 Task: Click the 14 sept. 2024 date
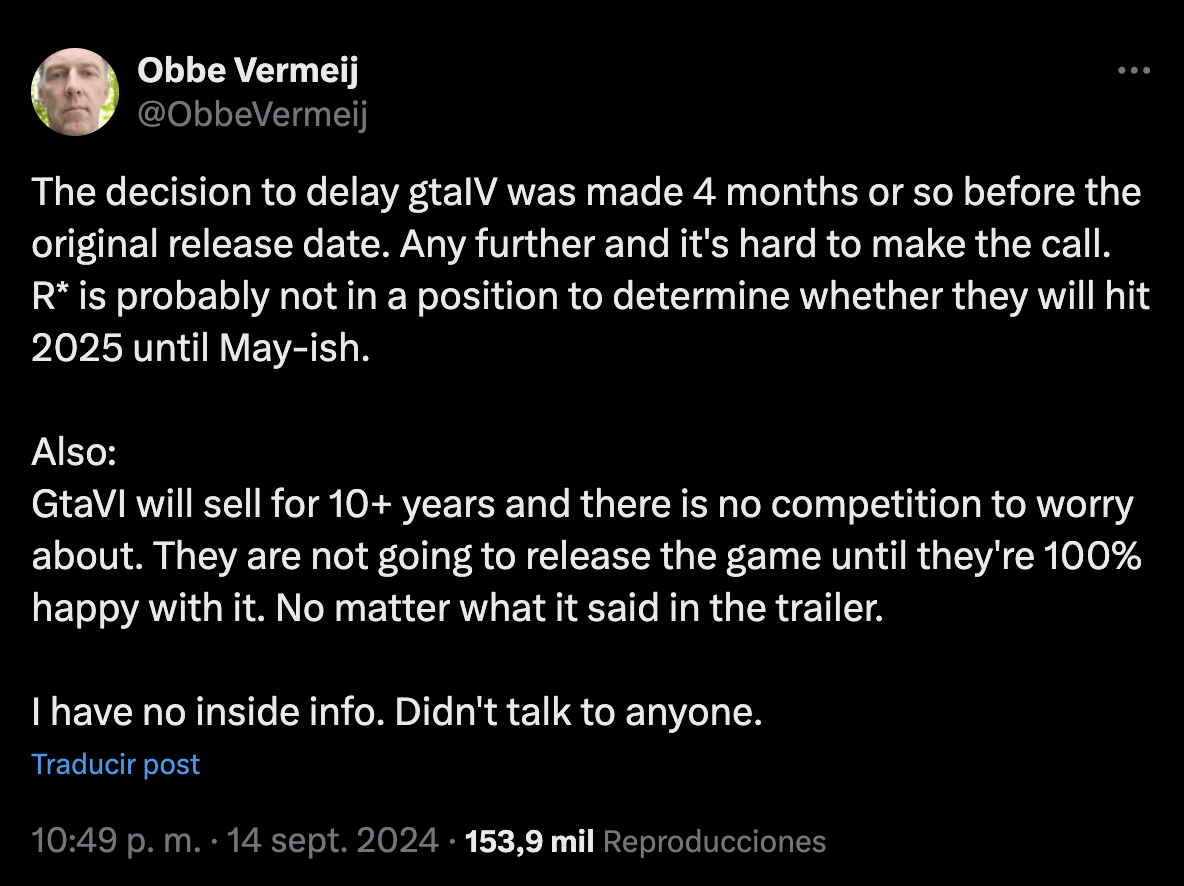click(332, 841)
